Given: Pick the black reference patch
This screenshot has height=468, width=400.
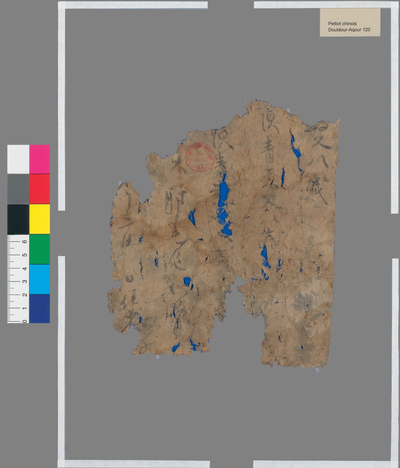Looking at the screenshot, I should click(18, 219).
